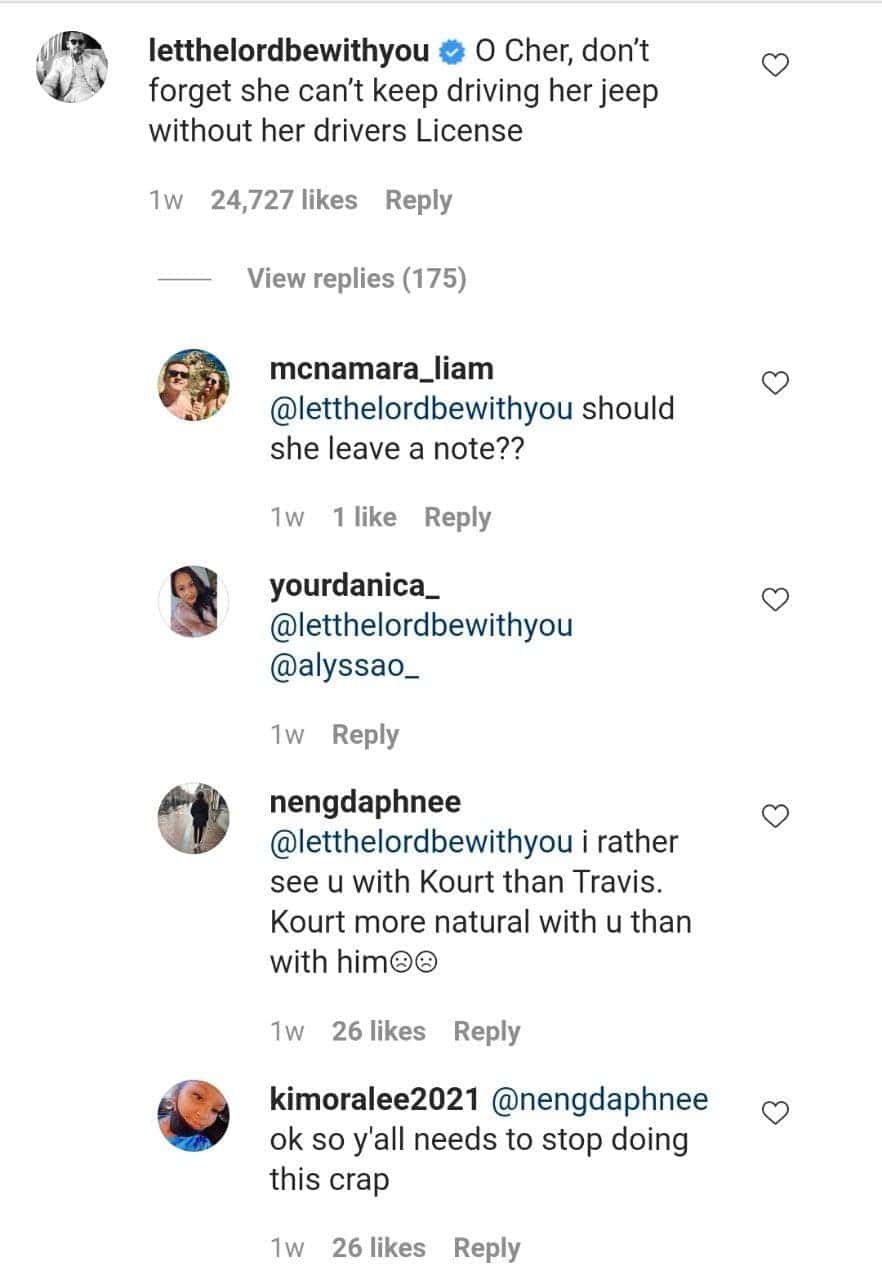Tap the heart on mcnamara_liam's reply
The image size is (882, 1280).
tap(776, 383)
